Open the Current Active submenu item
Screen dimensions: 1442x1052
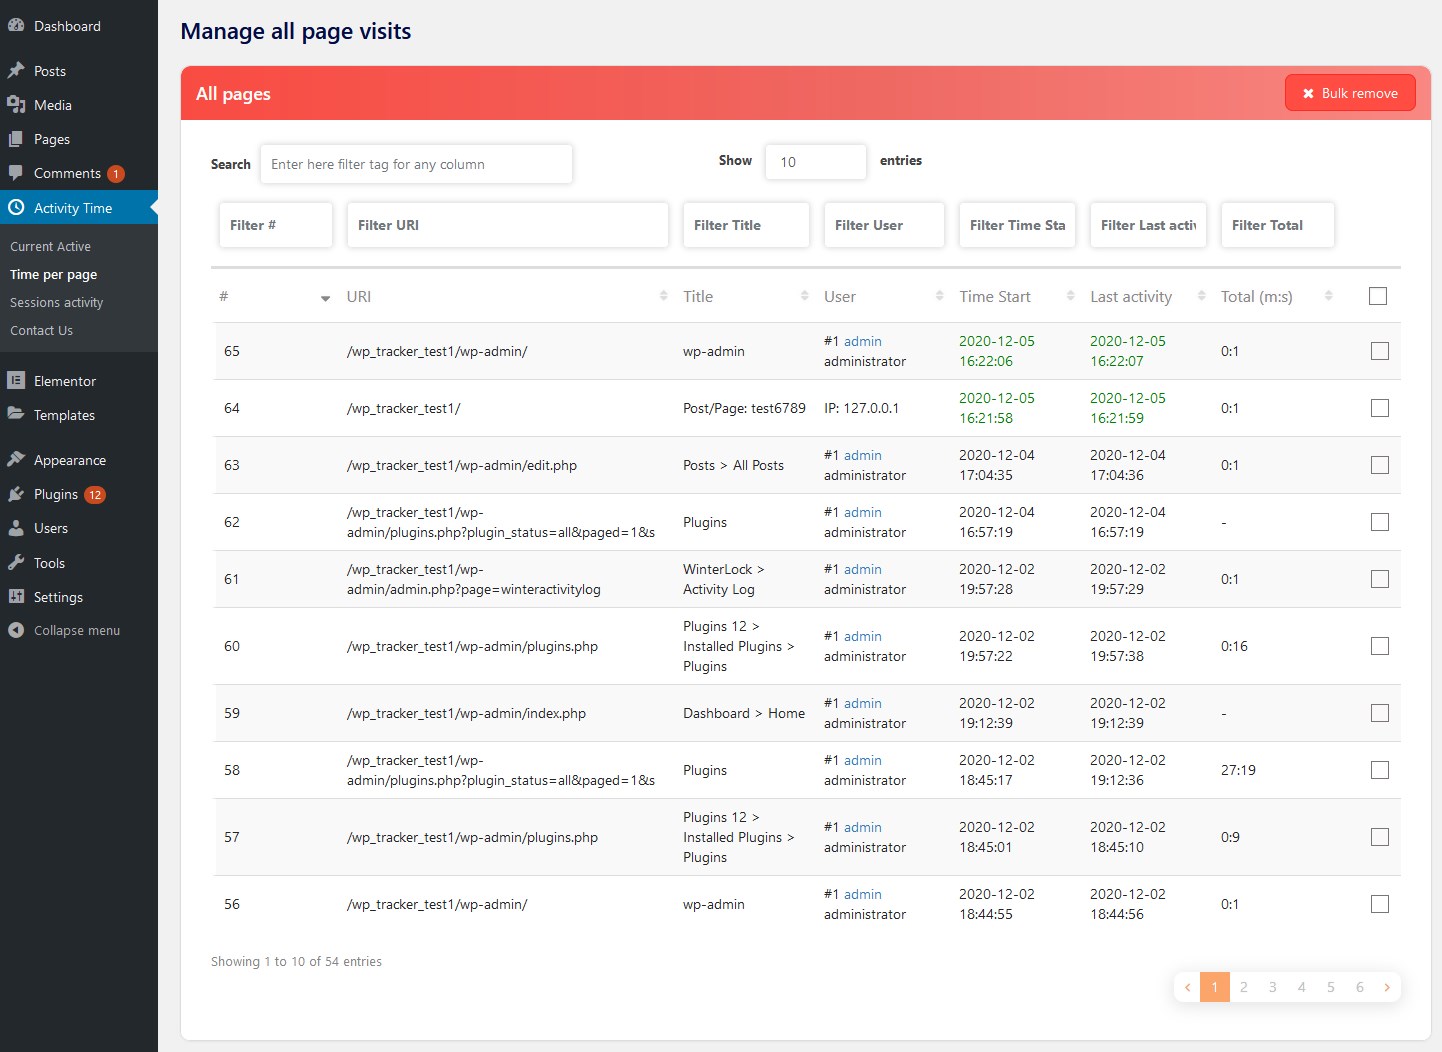pos(51,247)
